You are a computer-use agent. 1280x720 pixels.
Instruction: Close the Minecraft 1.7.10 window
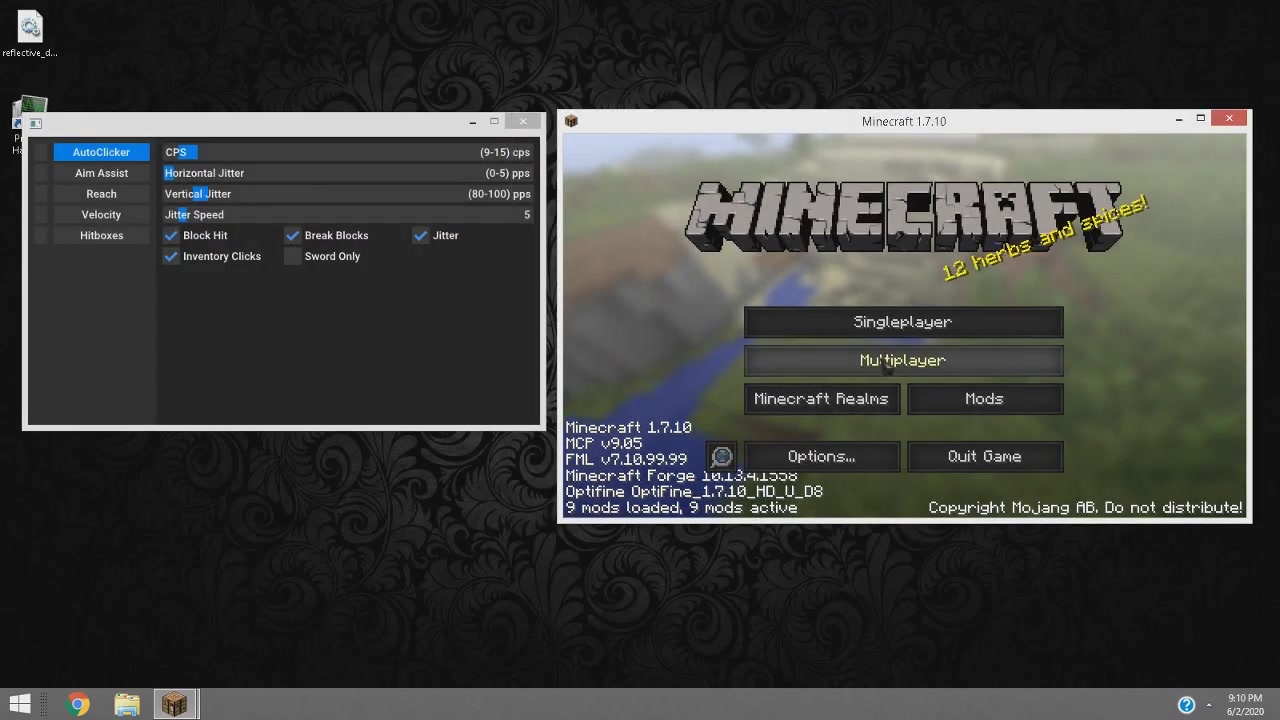tap(1229, 120)
